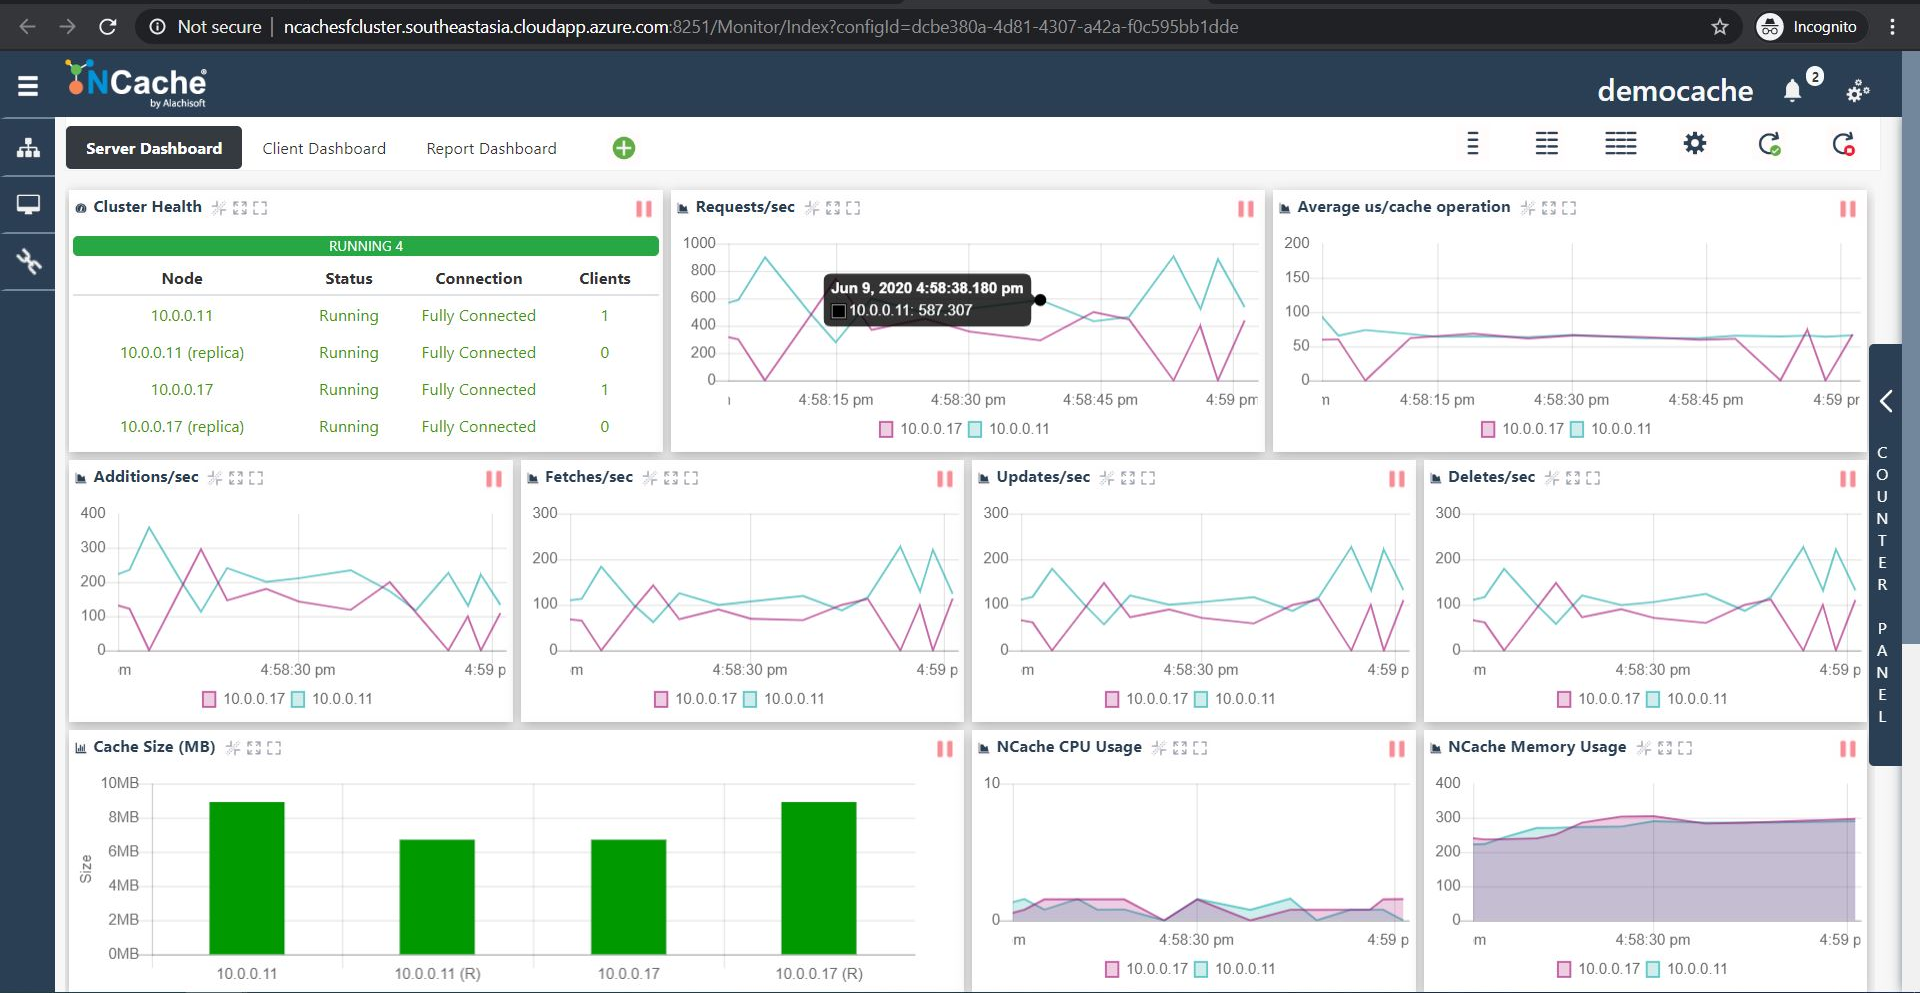Switch to the Report Dashboard tab
This screenshot has width=1920, height=993.
pyautogui.click(x=491, y=148)
